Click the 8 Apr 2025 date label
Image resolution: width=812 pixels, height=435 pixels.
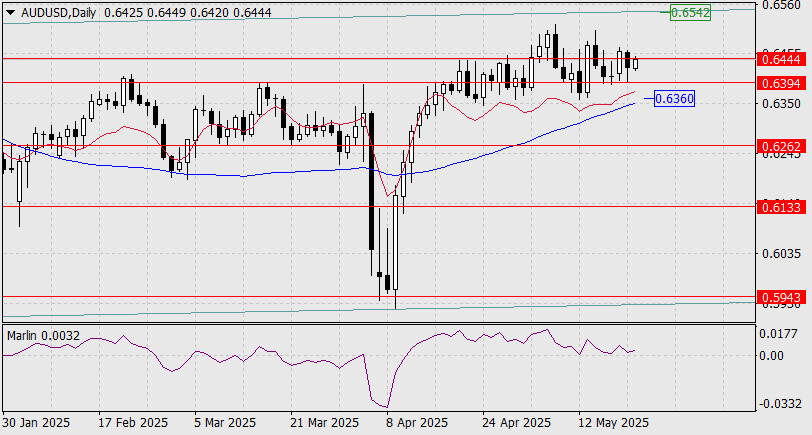417,423
